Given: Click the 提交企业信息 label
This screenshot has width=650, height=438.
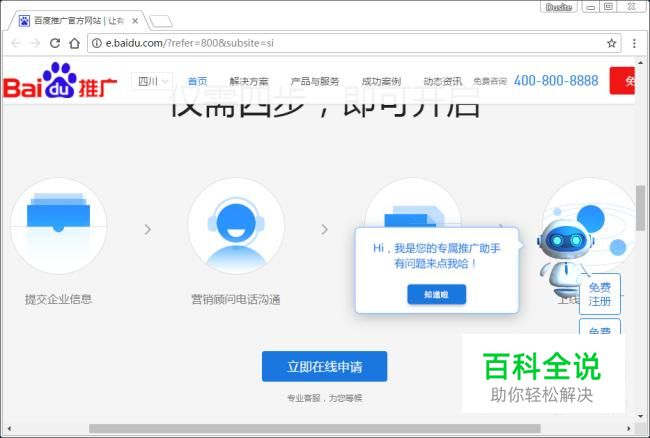Looking at the screenshot, I should (x=58, y=299).
